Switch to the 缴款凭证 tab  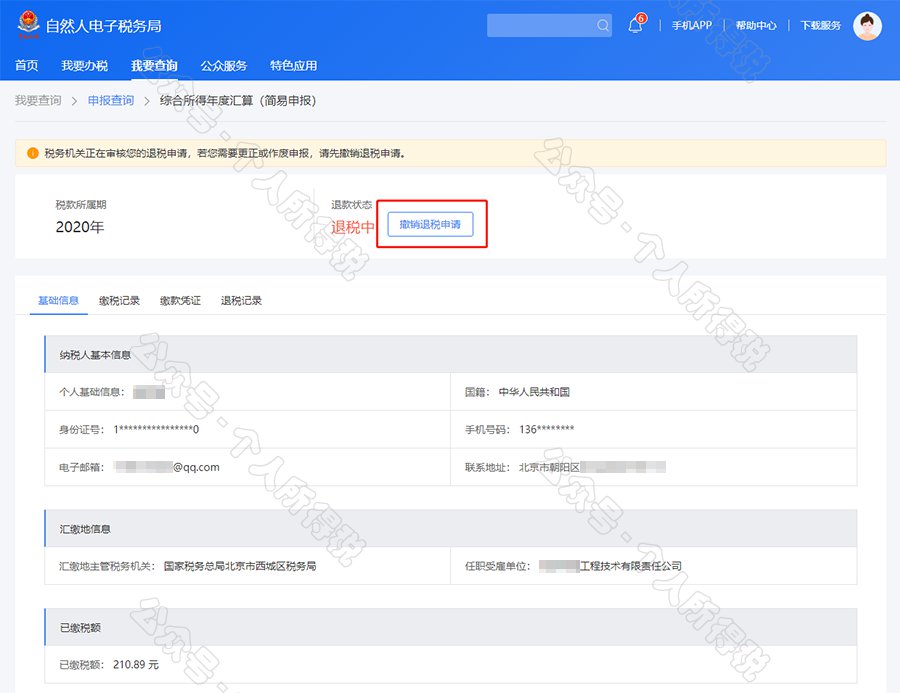(x=180, y=301)
